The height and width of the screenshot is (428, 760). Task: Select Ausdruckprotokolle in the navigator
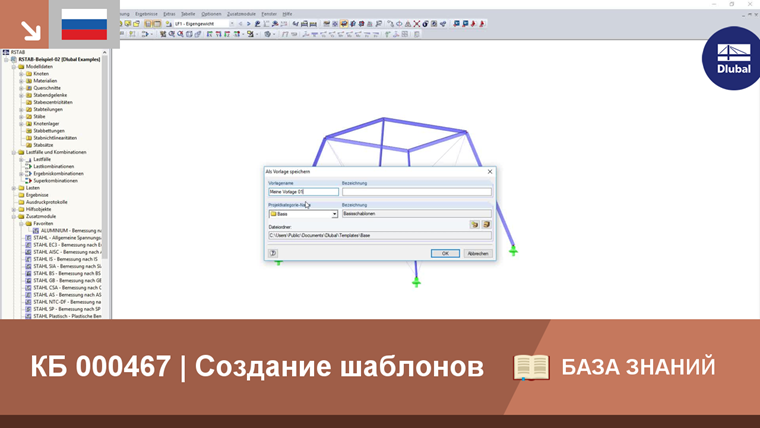(47, 202)
